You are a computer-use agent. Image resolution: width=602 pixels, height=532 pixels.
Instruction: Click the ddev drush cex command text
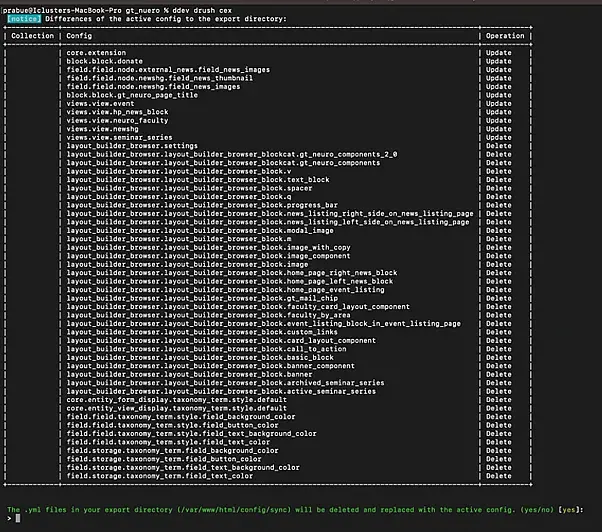tap(202, 10)
